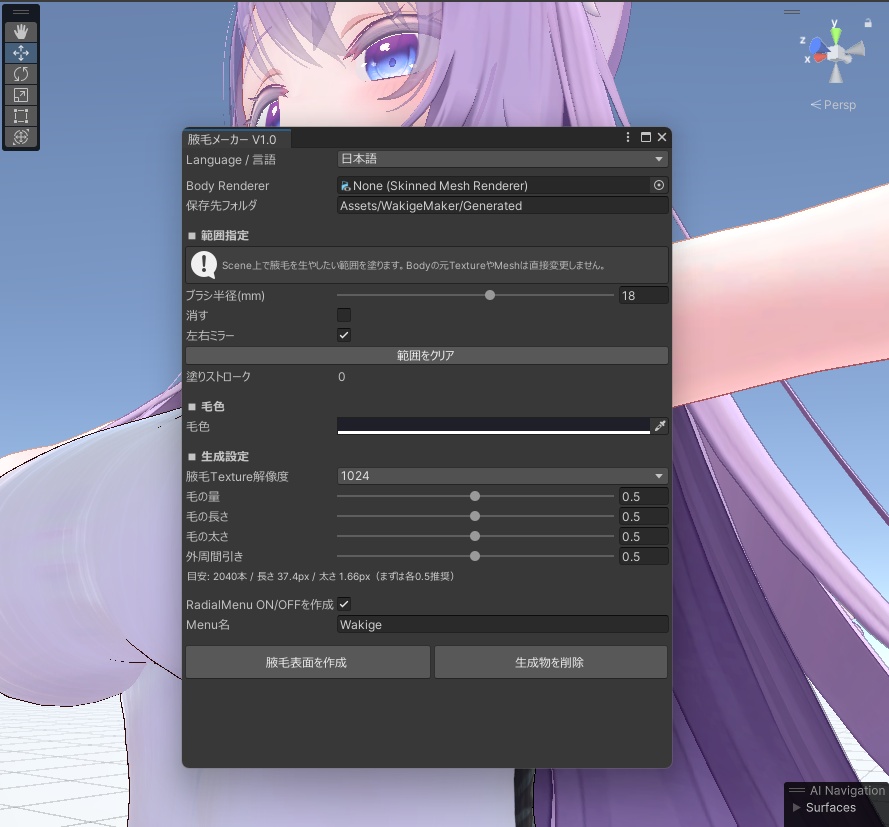
Task: Adjust the 外周間引き slider handle
Action: coord(475,557)
